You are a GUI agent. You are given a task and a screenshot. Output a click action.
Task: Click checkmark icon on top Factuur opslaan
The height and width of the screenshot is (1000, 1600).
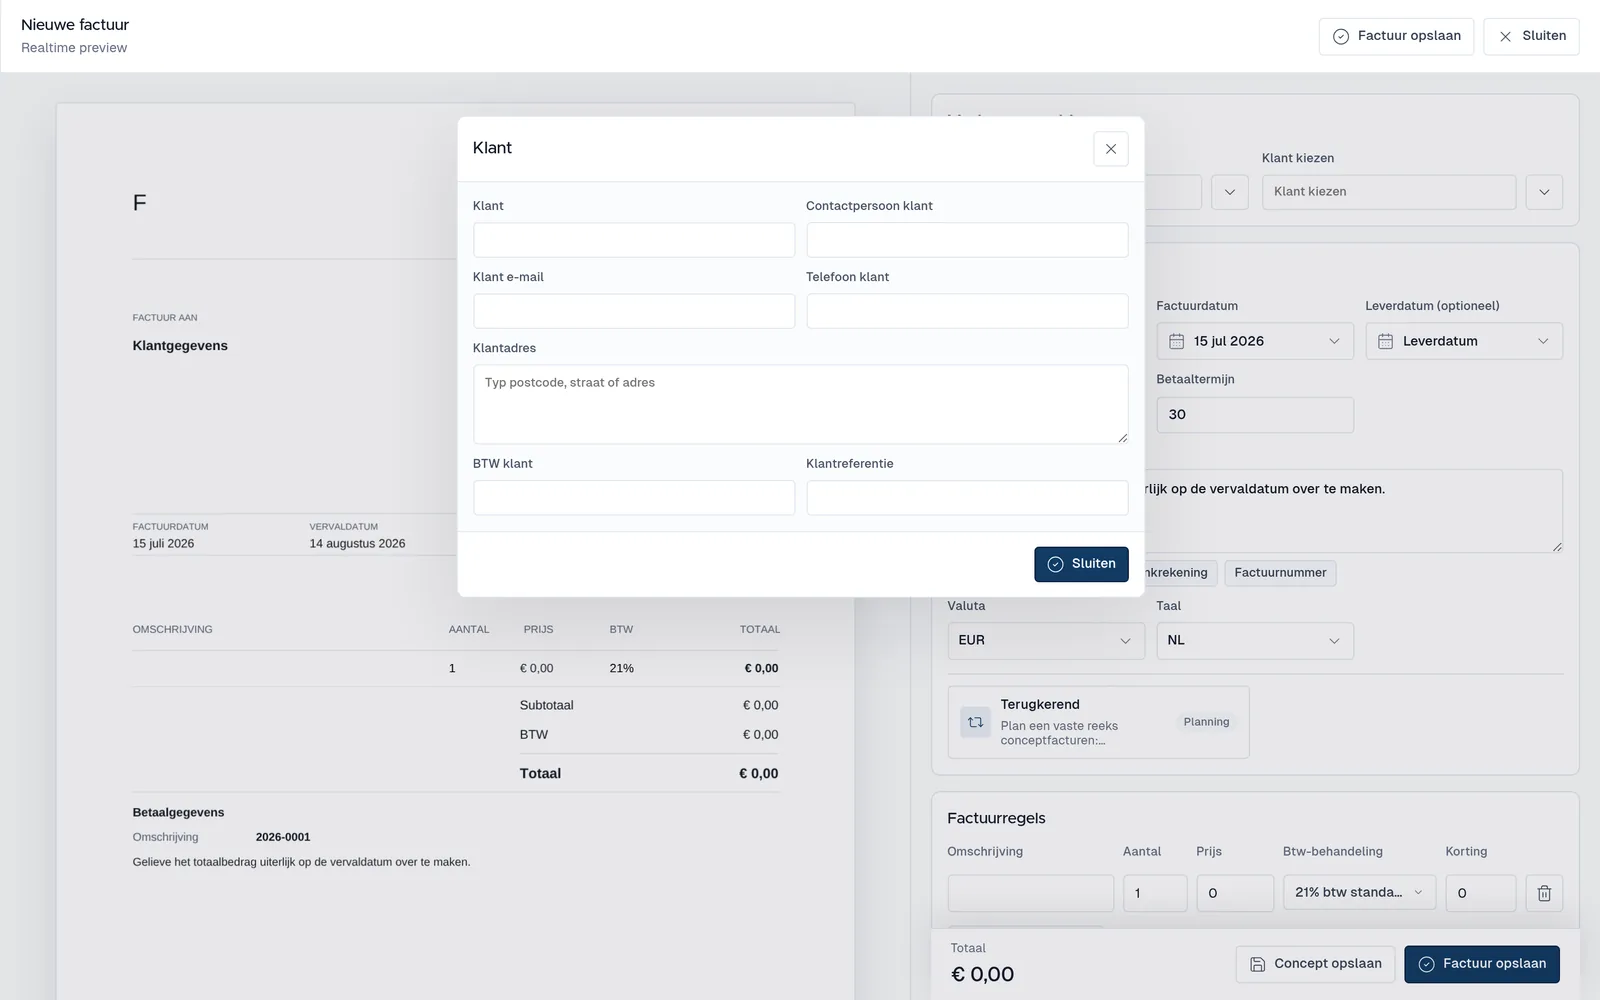[1340, 36]
